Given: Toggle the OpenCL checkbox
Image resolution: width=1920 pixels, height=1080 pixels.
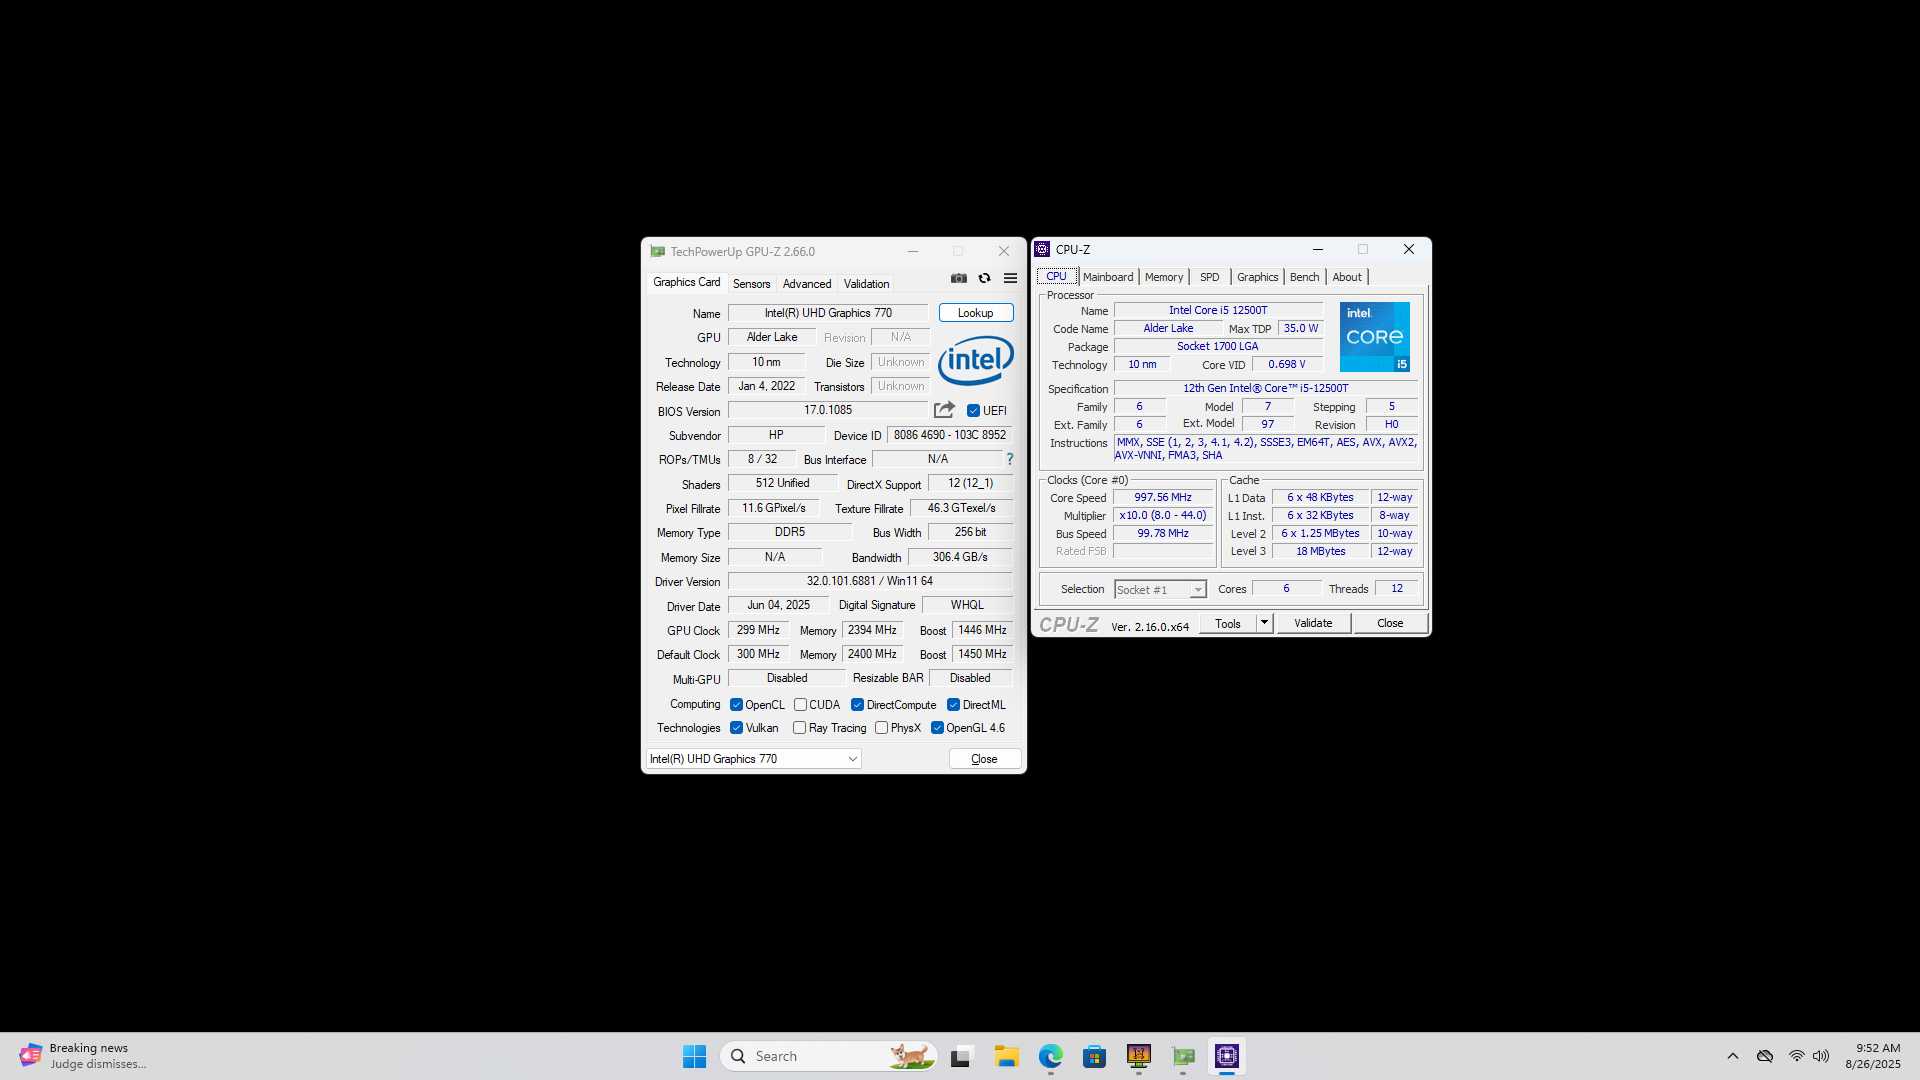Looking at the screenshot, I should point(736,705).
